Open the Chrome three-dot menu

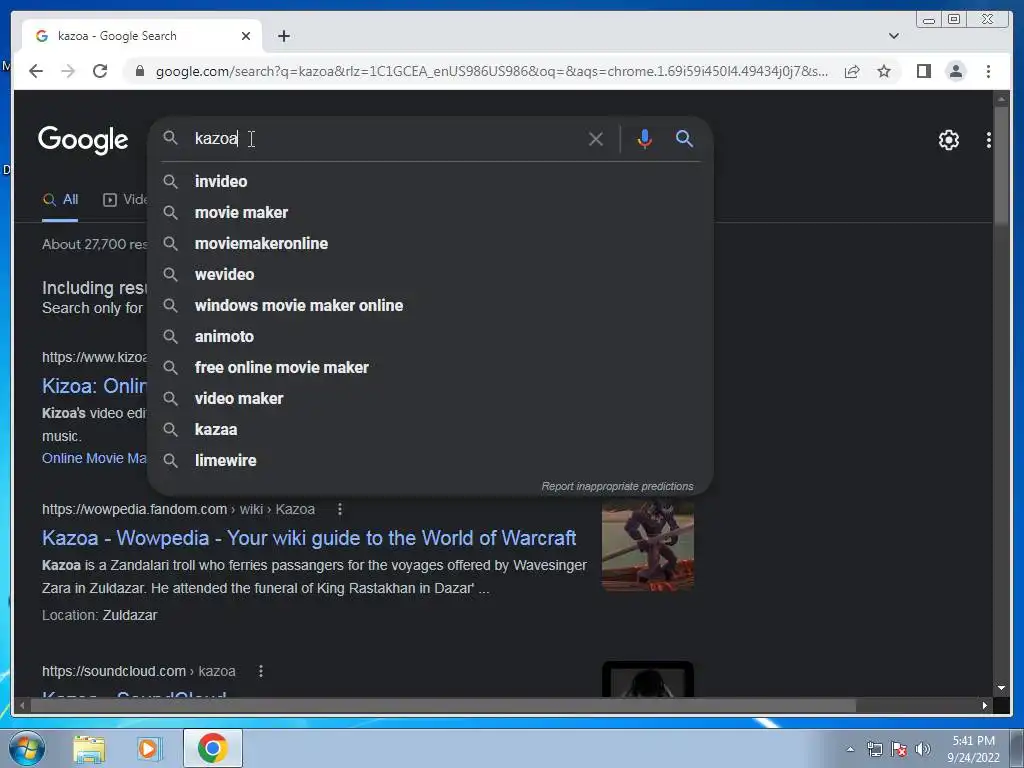pos(988,71)
